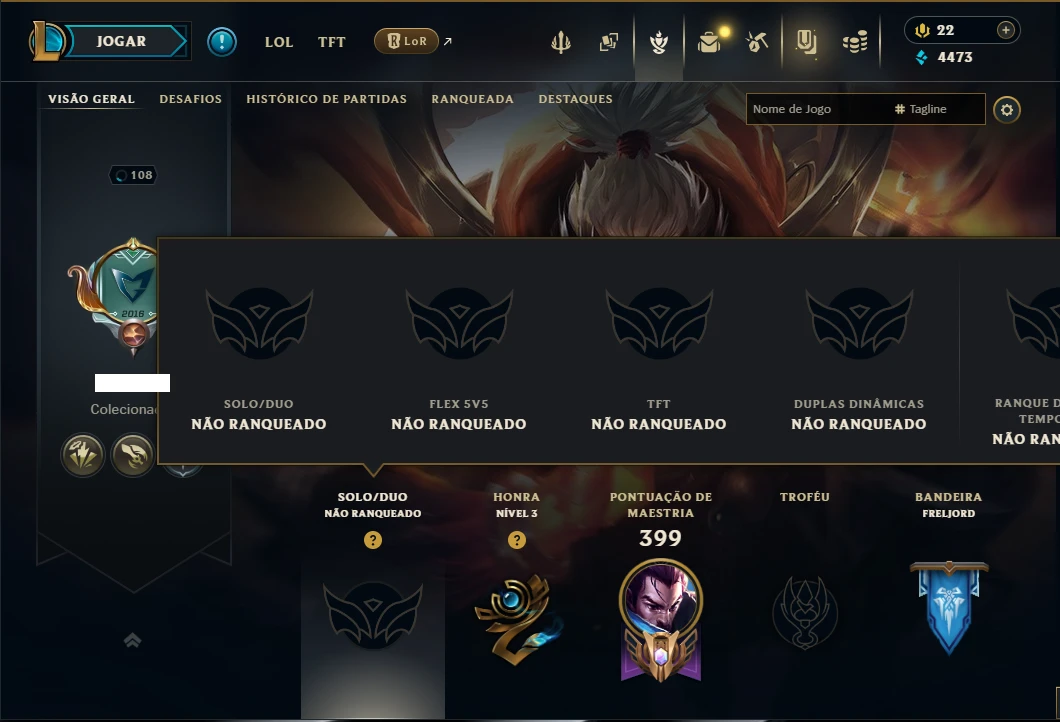1060x722 pixels.
Task: Open profile settings gear icon
Action: click(x=1007, y=110)
